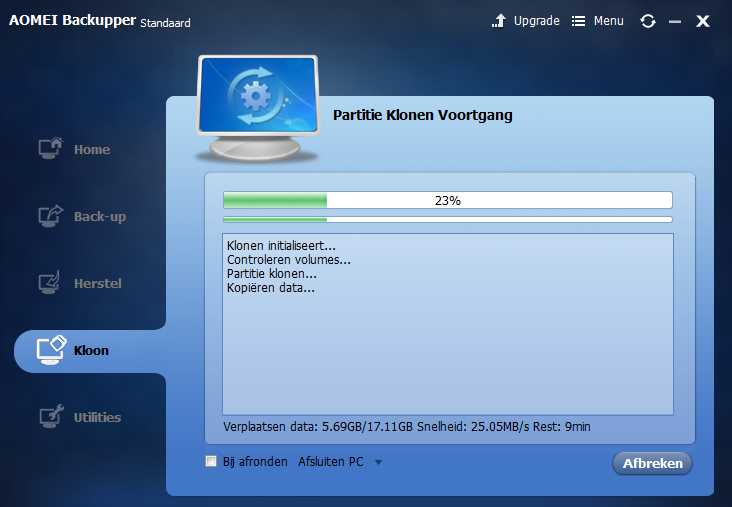The height and width of the screenshot is (507, 732).
Task: Click the 'Controleren volumes...' log line
Action: pyautogui.click(x=289, y=260)
